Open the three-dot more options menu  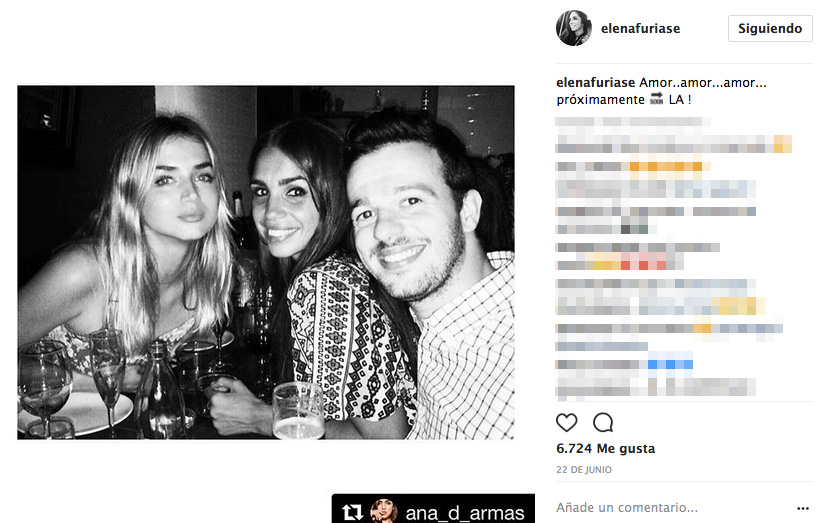[x=802, y=508]
